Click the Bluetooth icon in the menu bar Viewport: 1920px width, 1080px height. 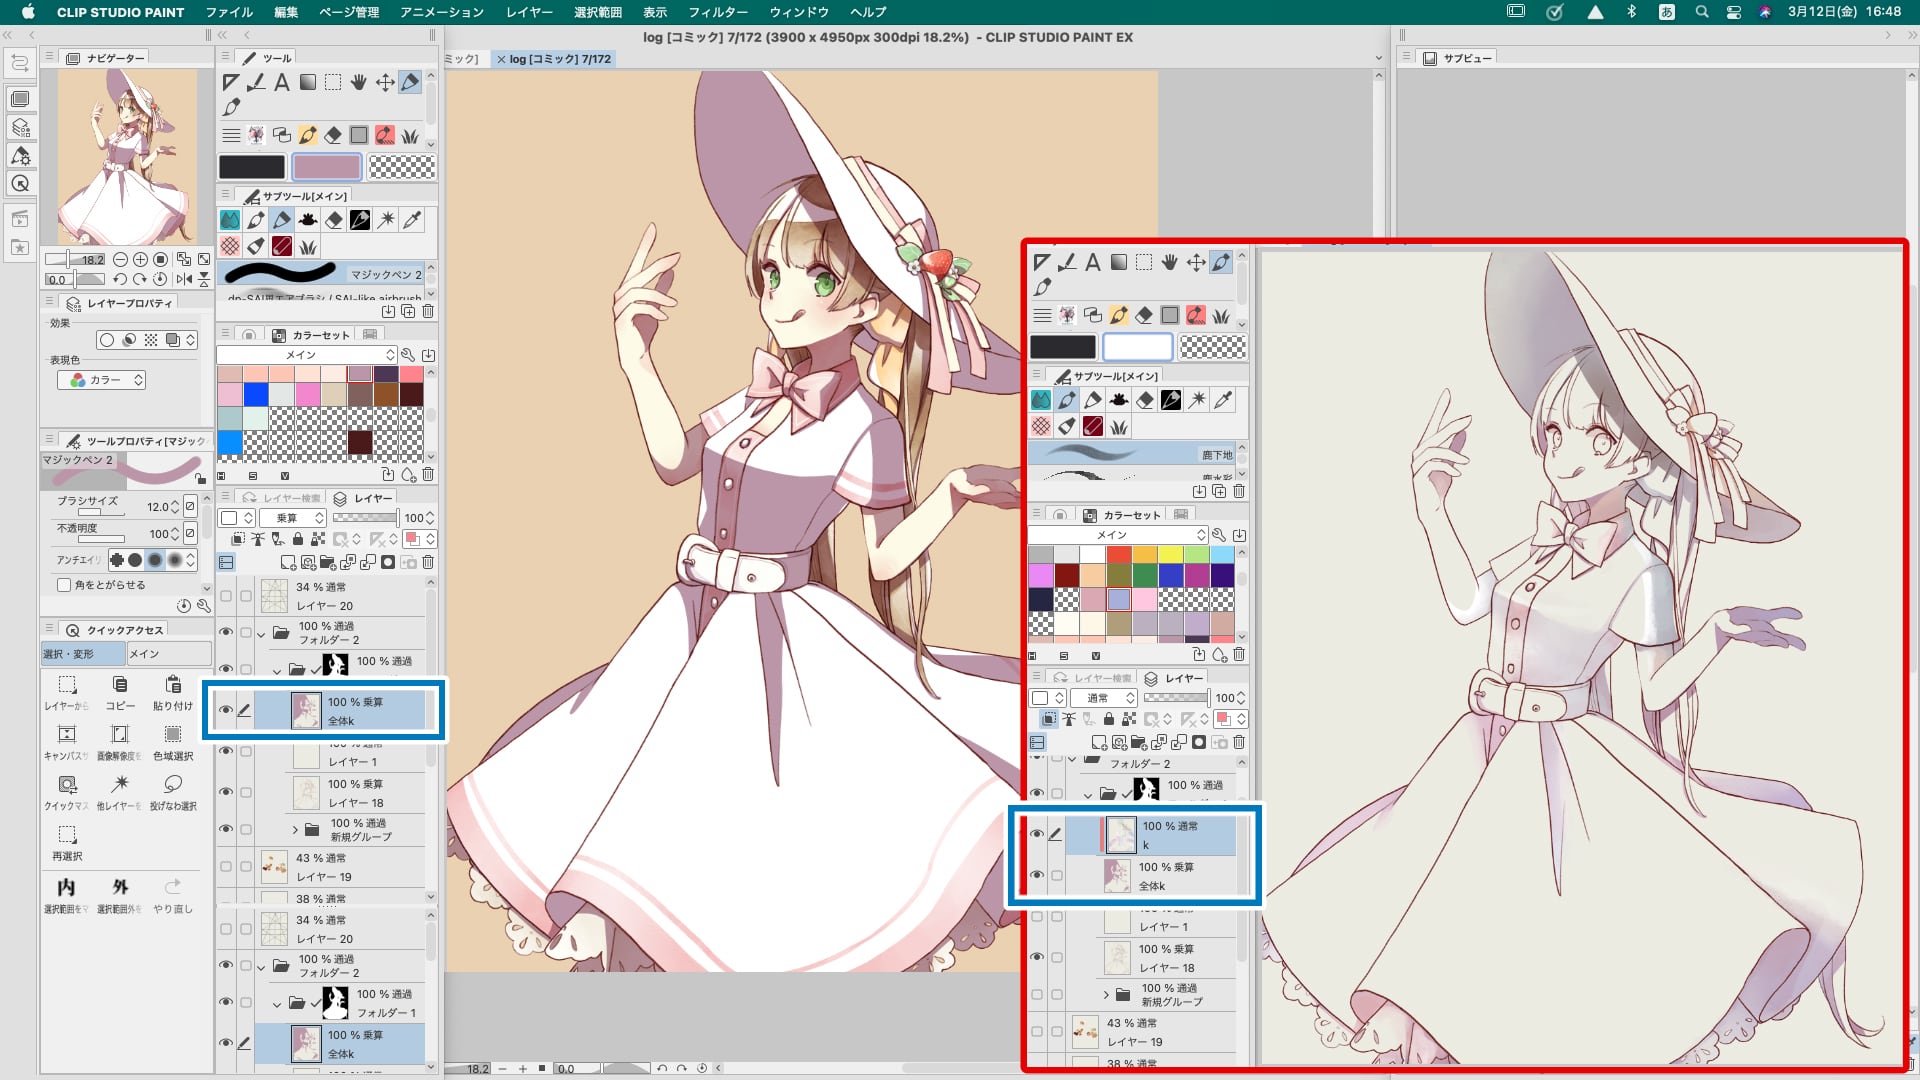(1631, 12)
